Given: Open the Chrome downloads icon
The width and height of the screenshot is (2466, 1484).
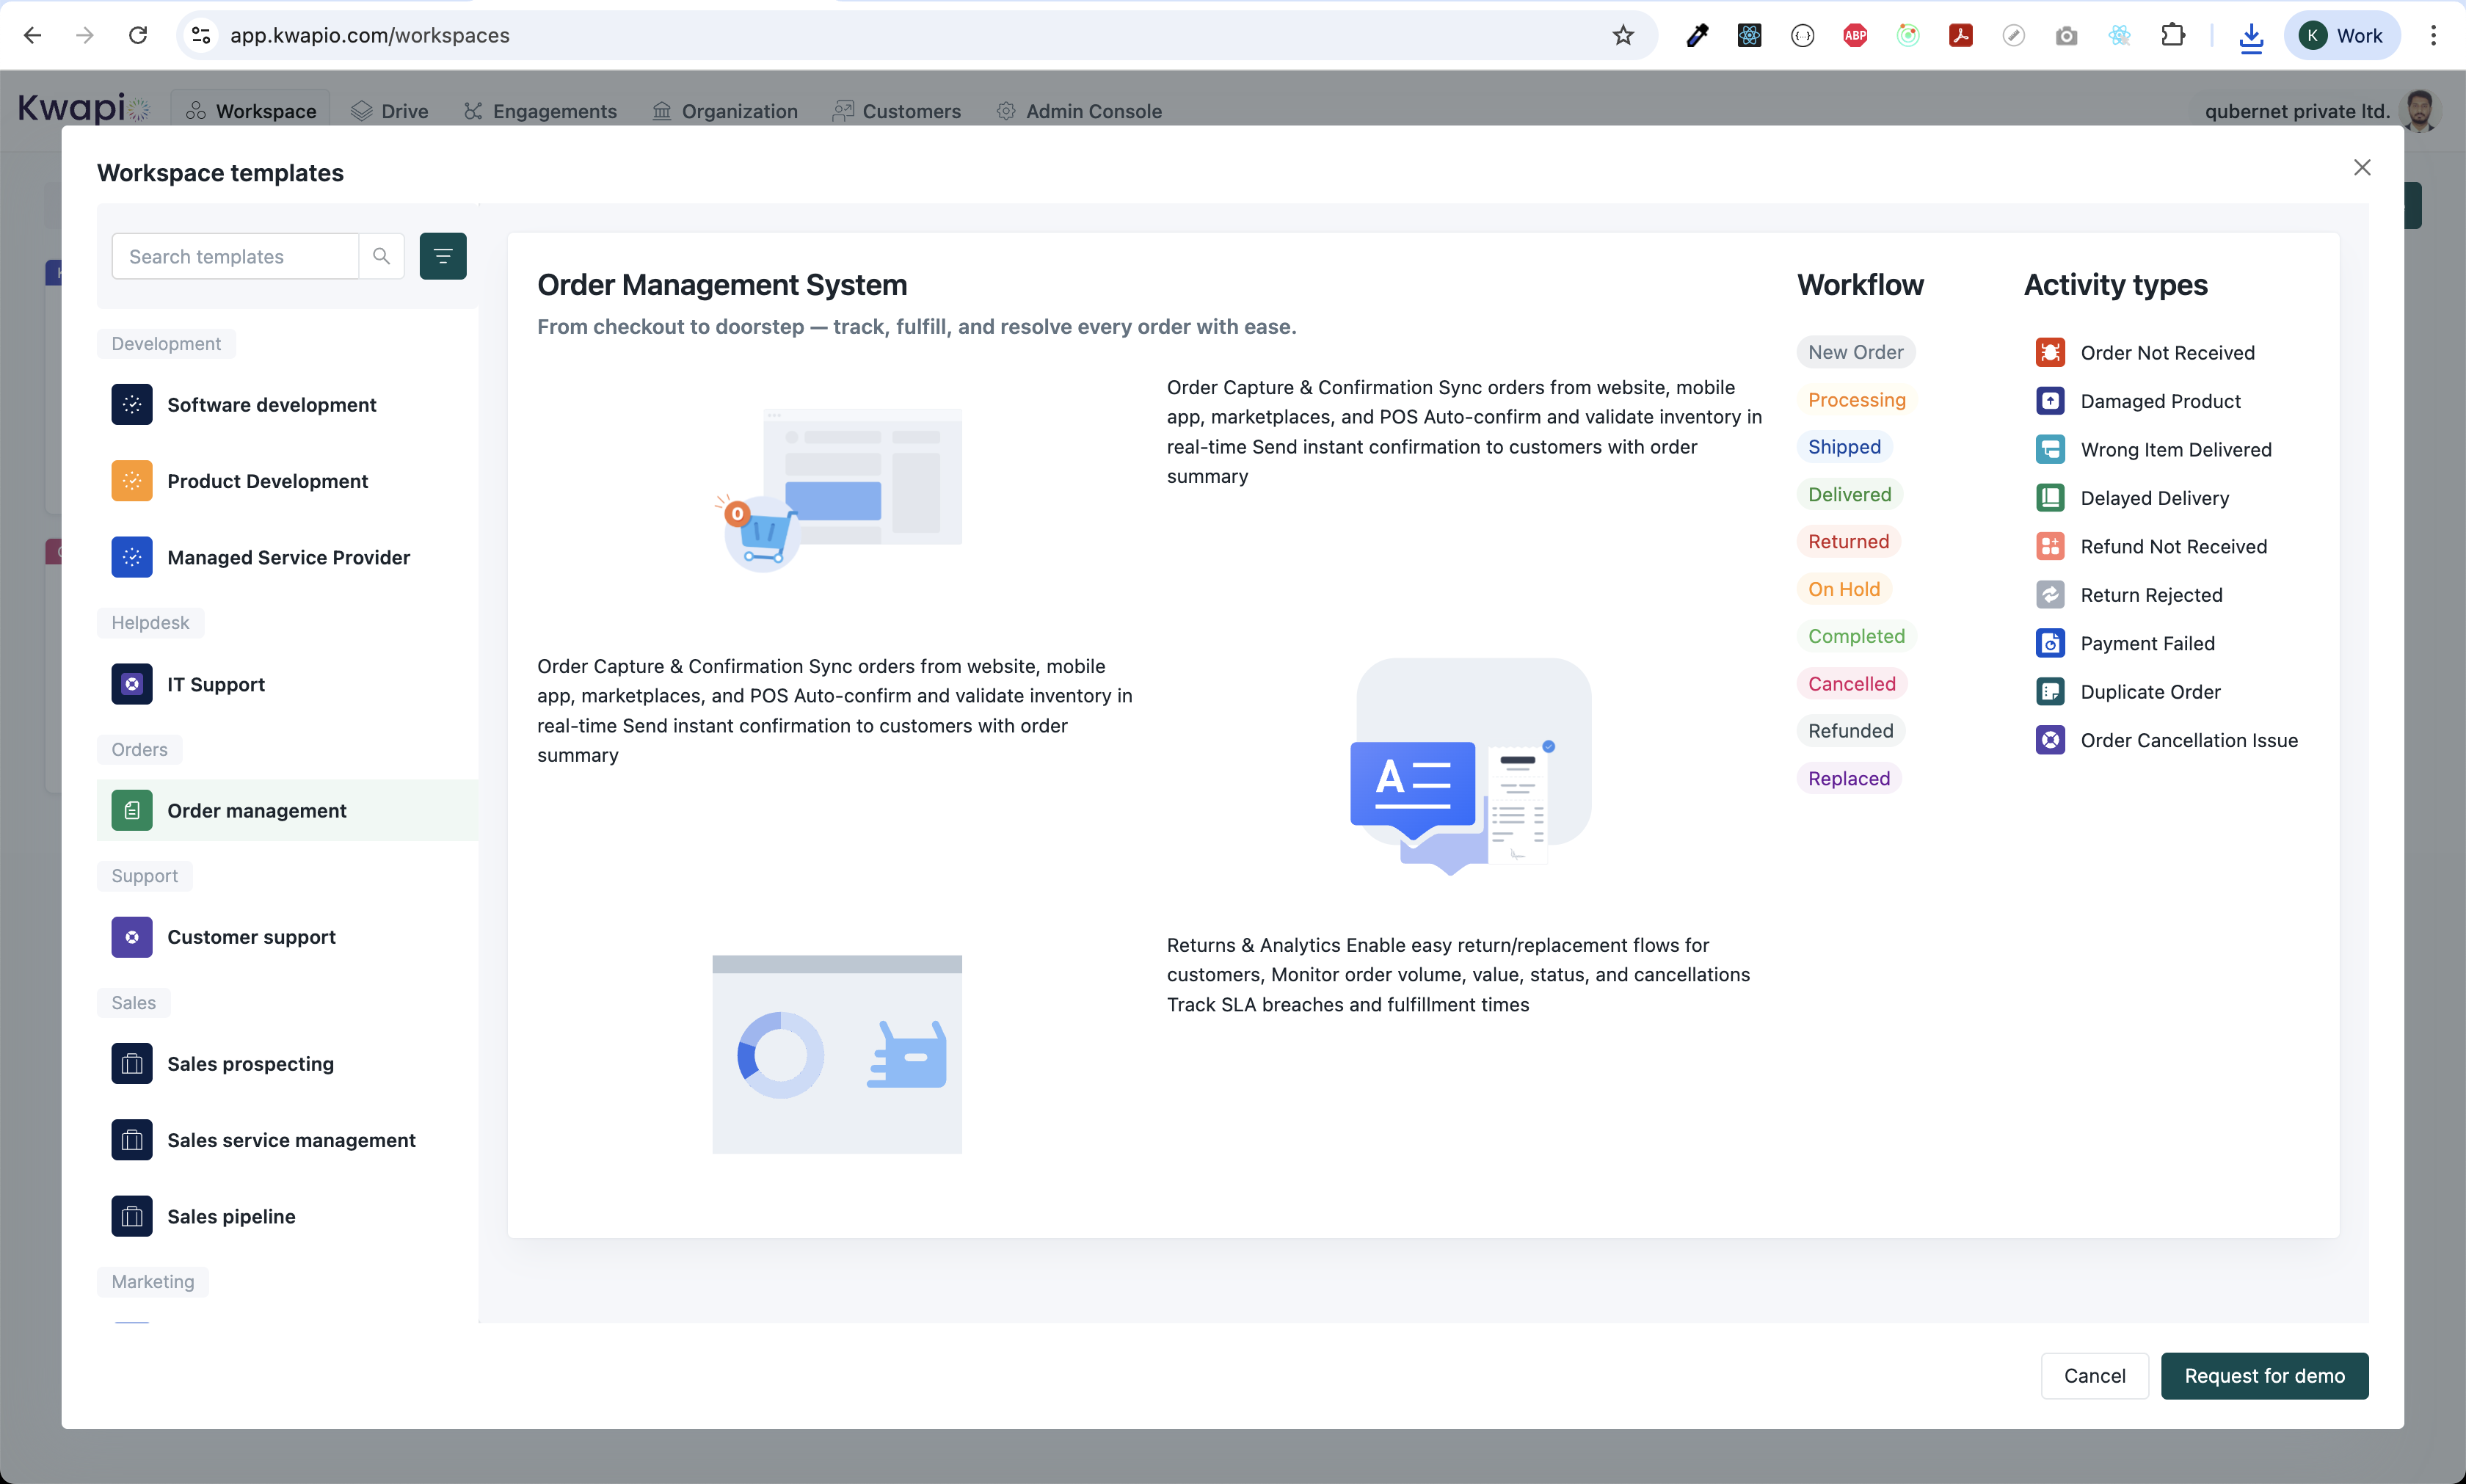Looking at the screenshot, I should pyautogui.click(x=2251, y=37).
